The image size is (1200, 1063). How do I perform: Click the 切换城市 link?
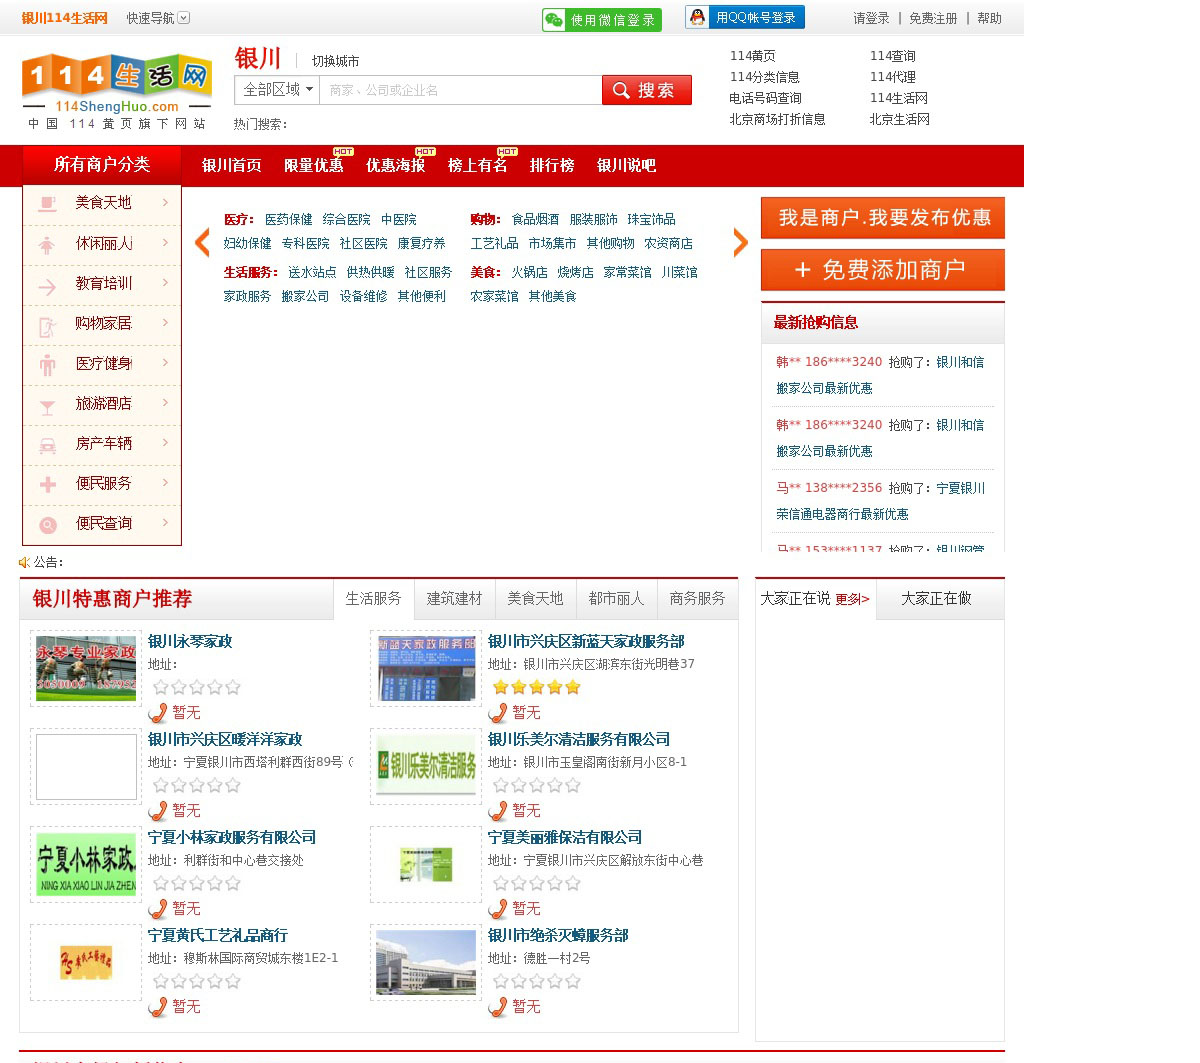(x=335, y=61)
